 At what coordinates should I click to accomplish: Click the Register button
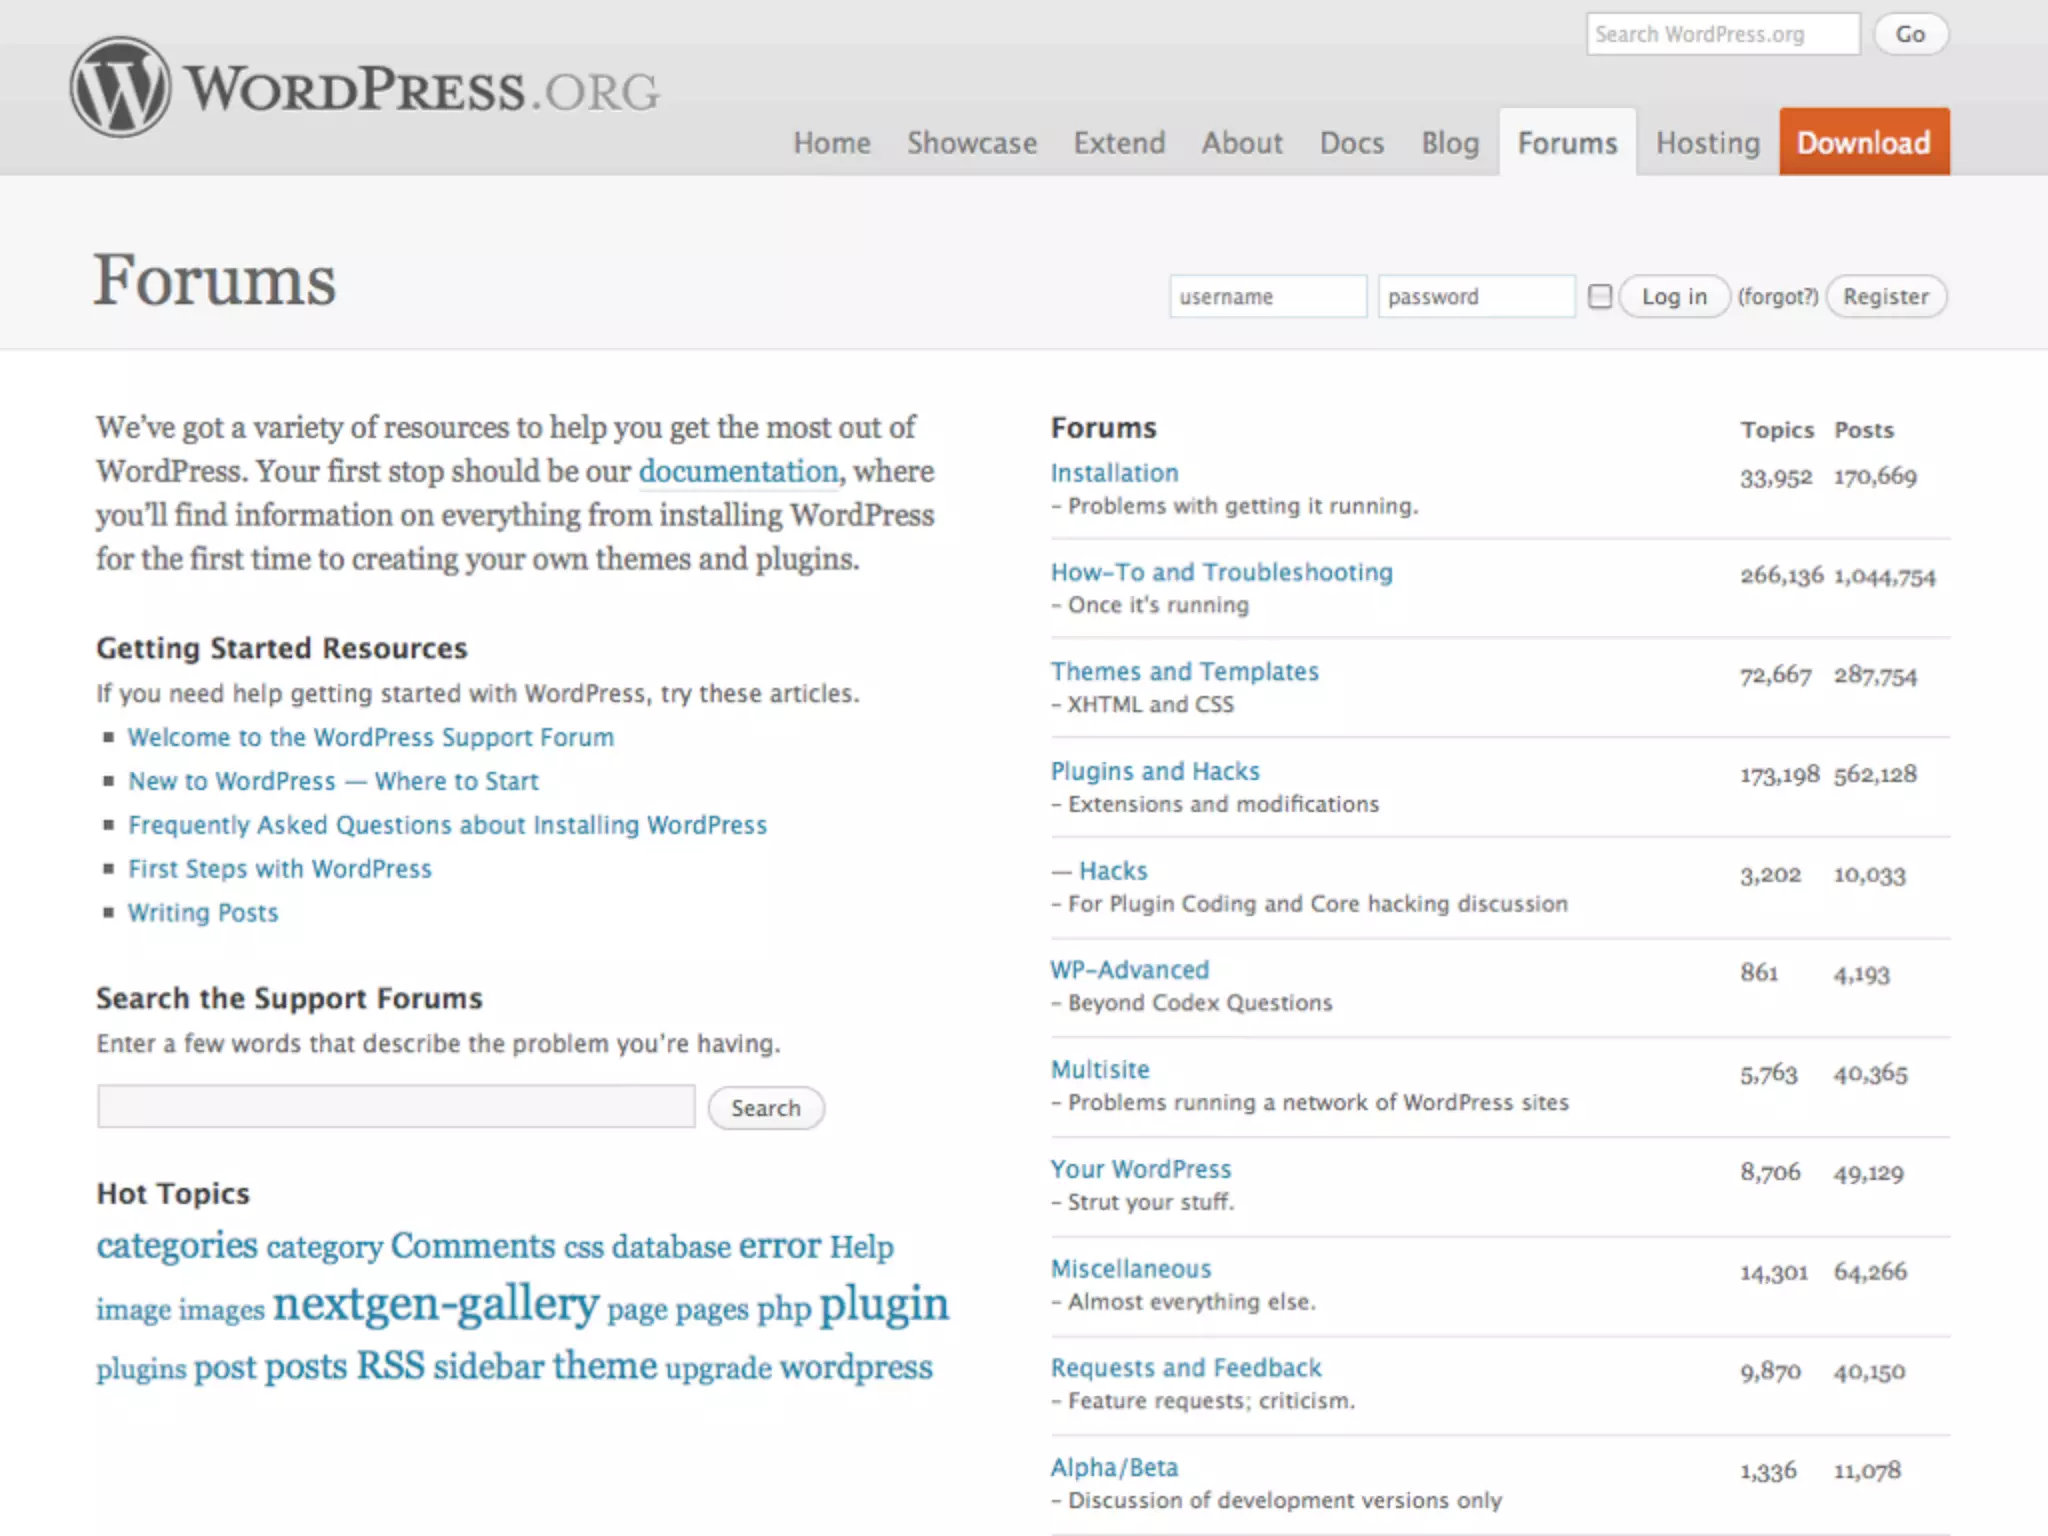pyautogui.click(x=1885, y=296)
